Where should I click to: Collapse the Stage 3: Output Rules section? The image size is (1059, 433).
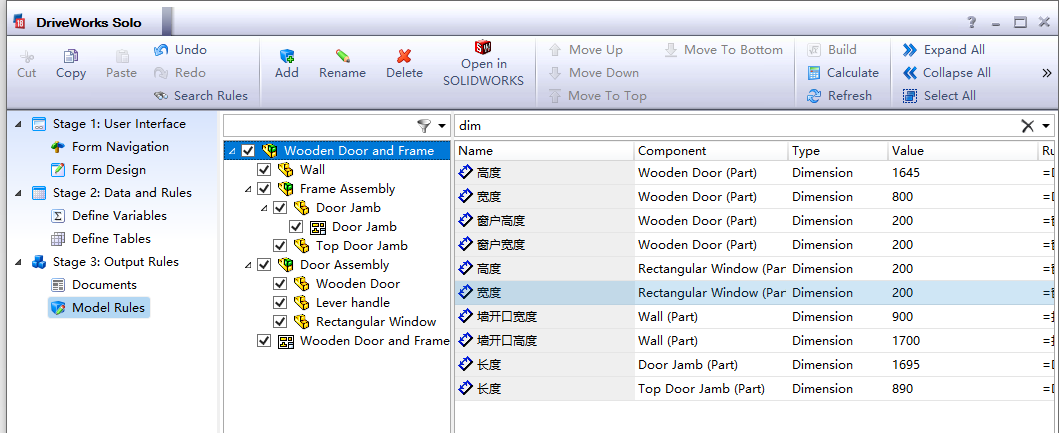[x=18, y=261]
